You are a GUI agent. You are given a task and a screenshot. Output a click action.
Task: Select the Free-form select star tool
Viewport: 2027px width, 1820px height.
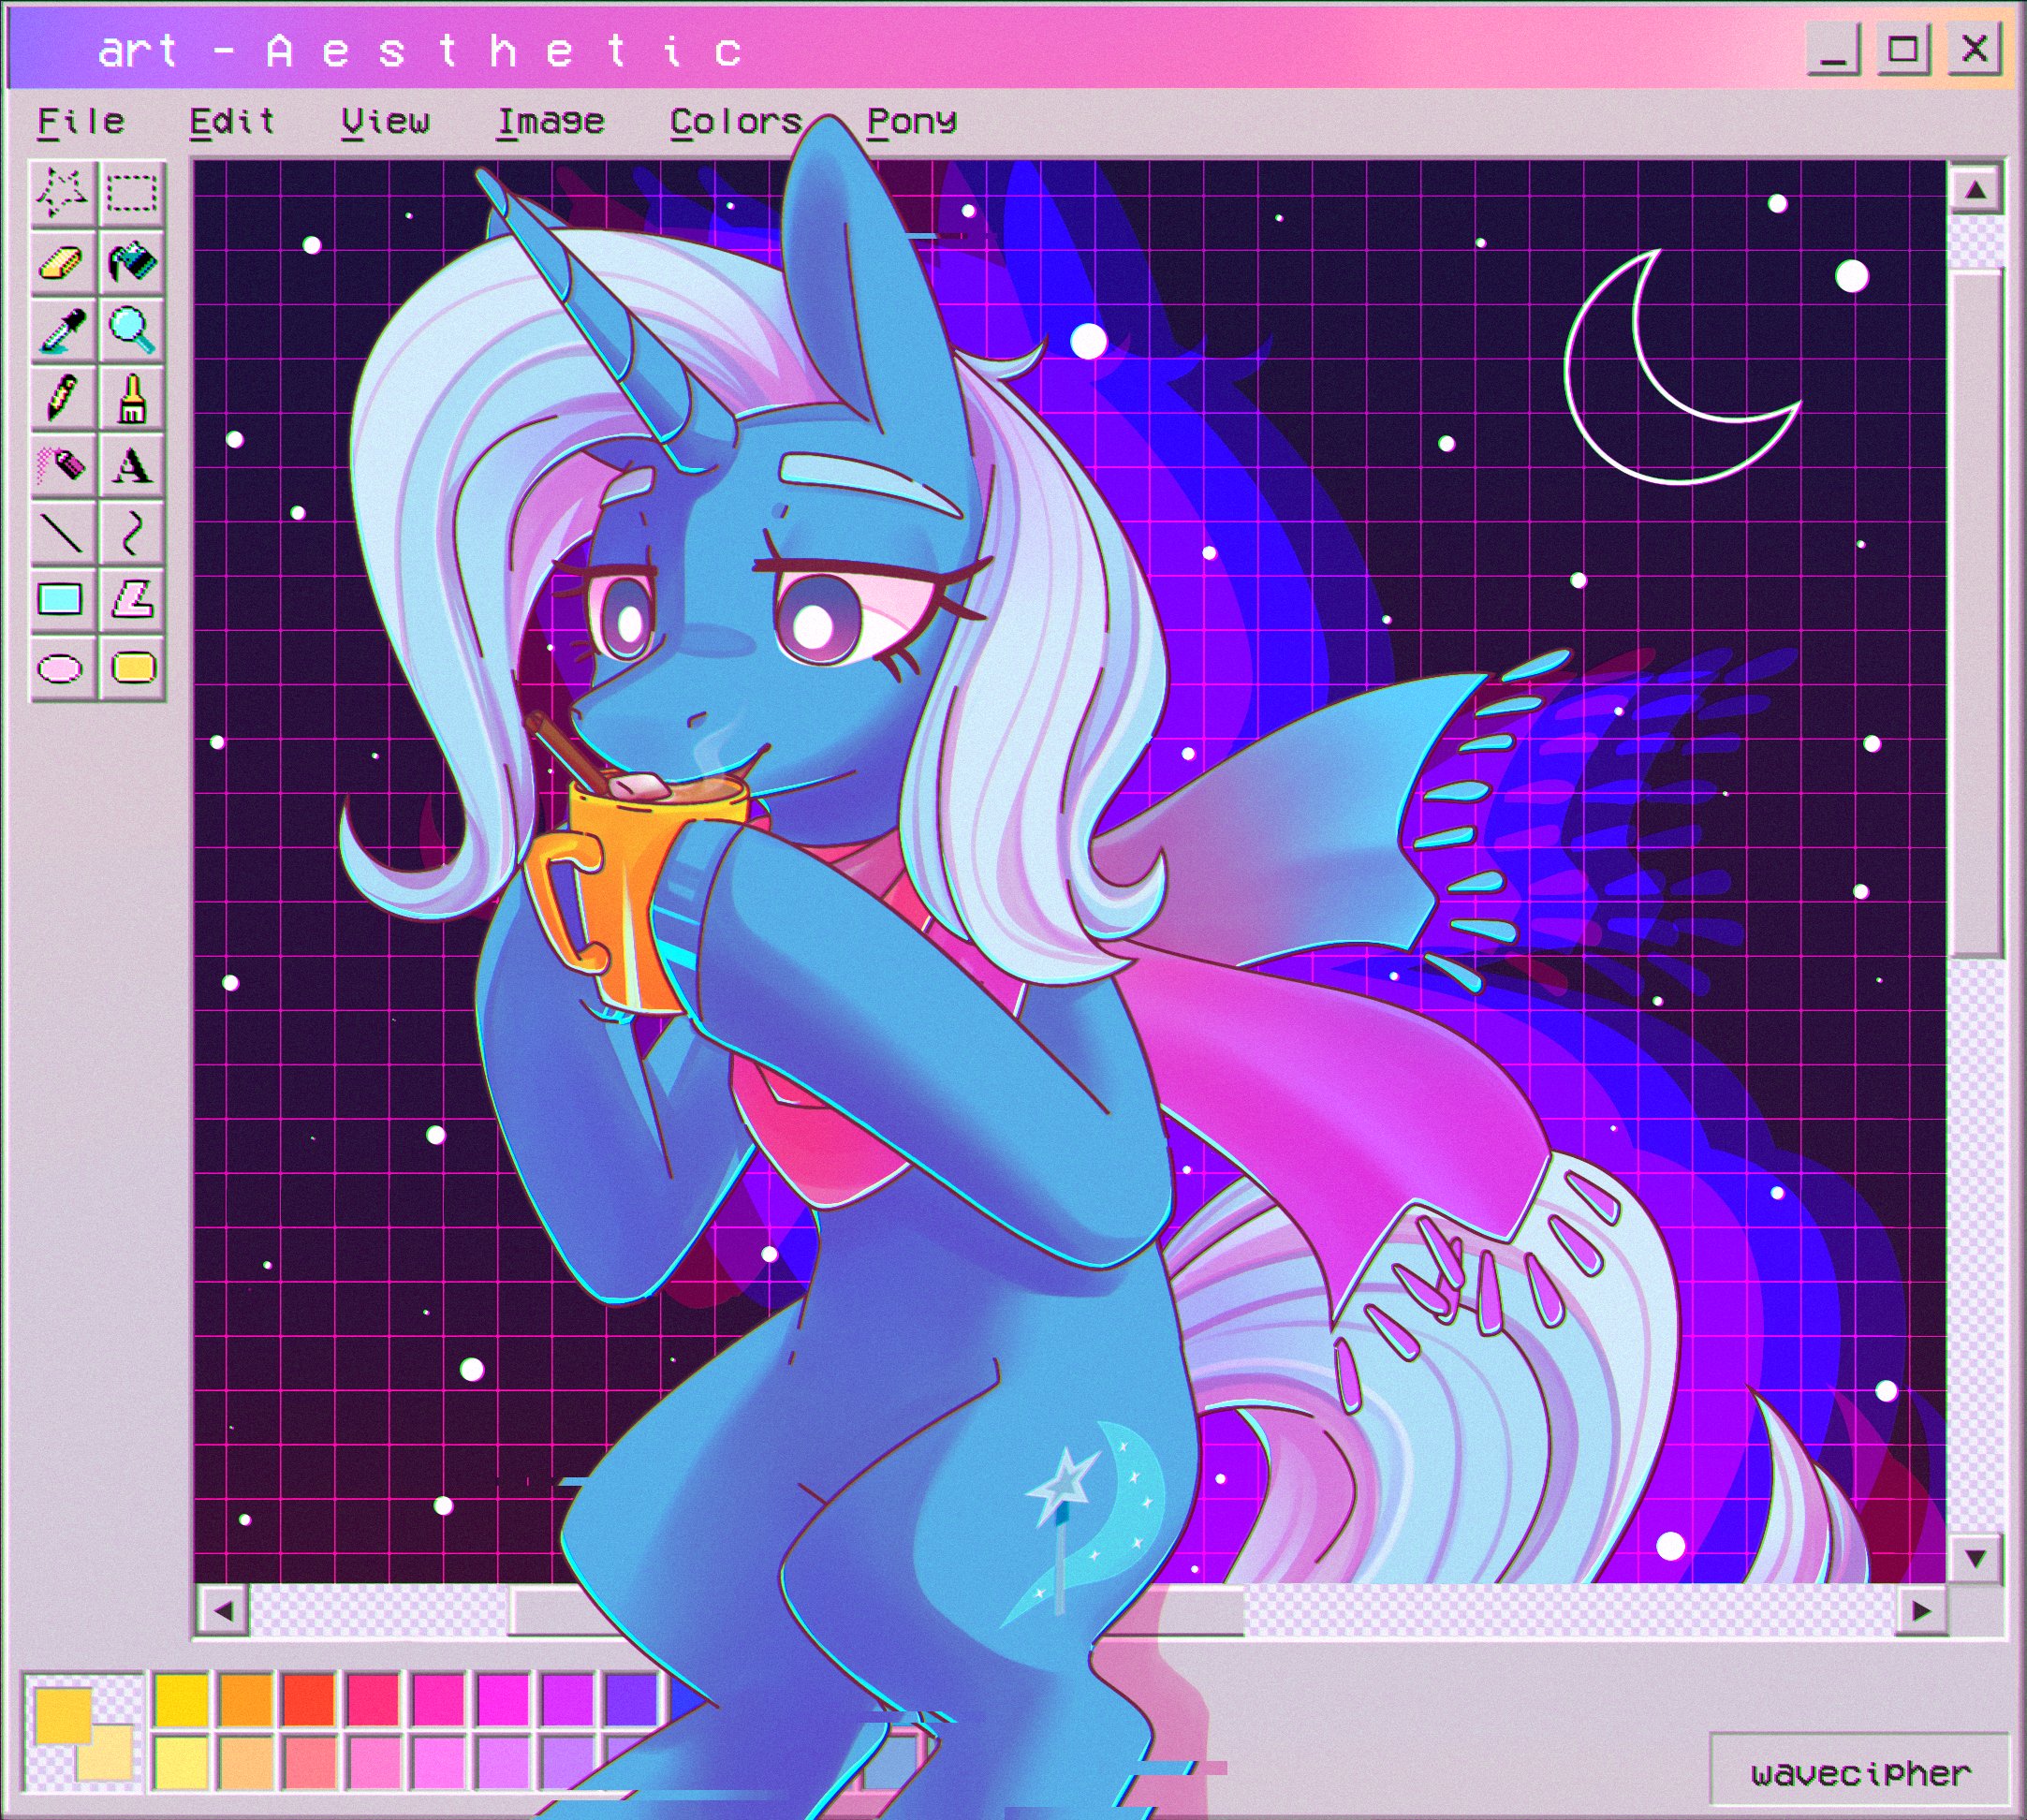(x=63, y=193)
